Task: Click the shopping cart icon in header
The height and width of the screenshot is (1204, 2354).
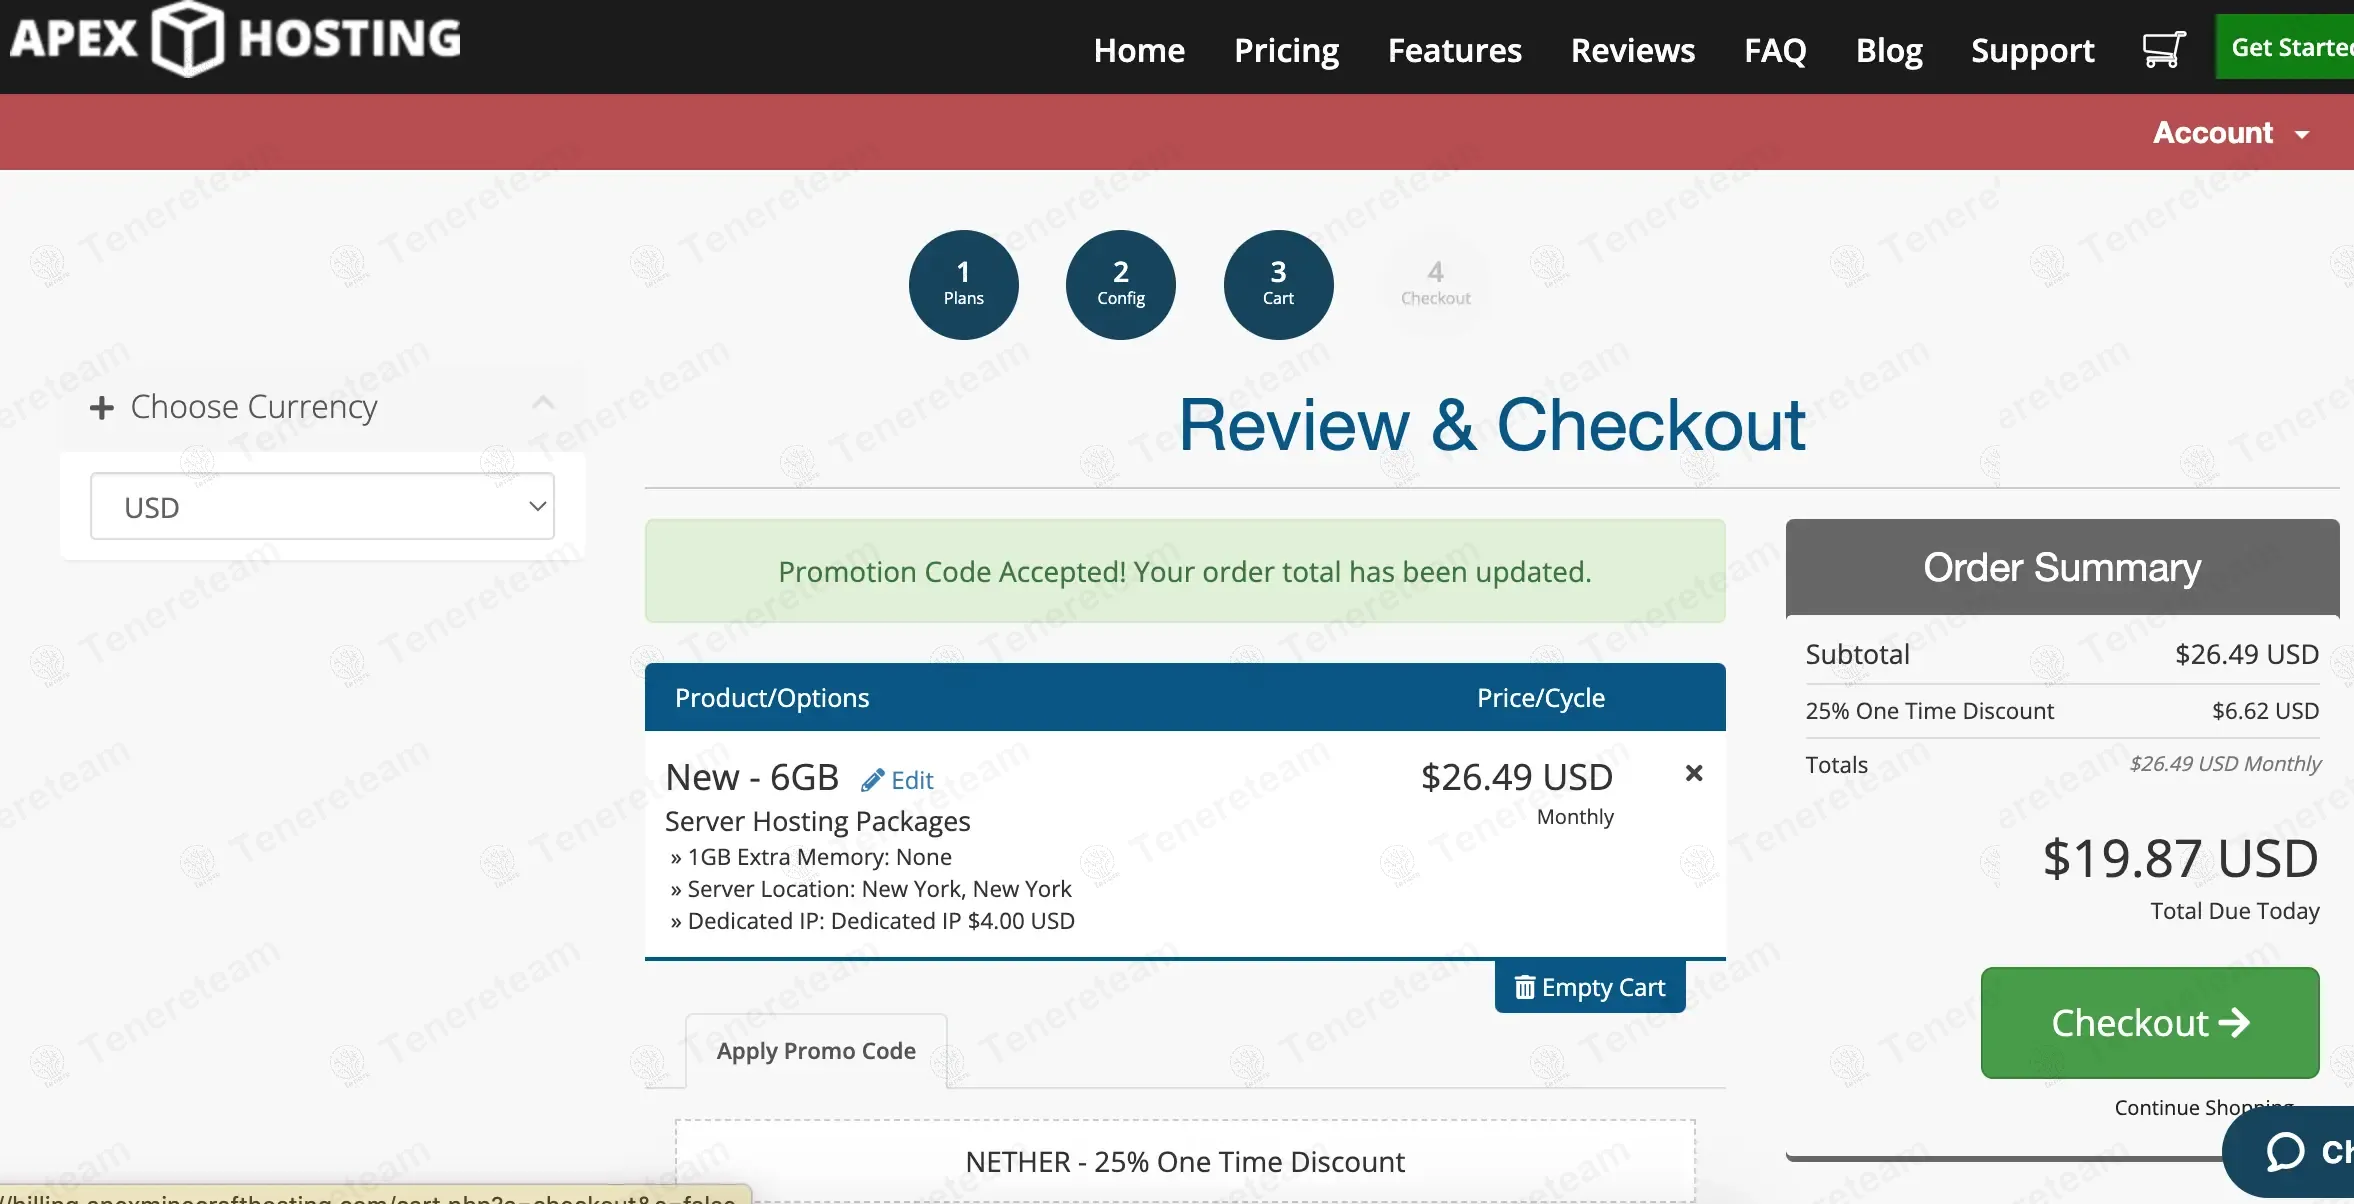Action: (x=2162, y=49)
